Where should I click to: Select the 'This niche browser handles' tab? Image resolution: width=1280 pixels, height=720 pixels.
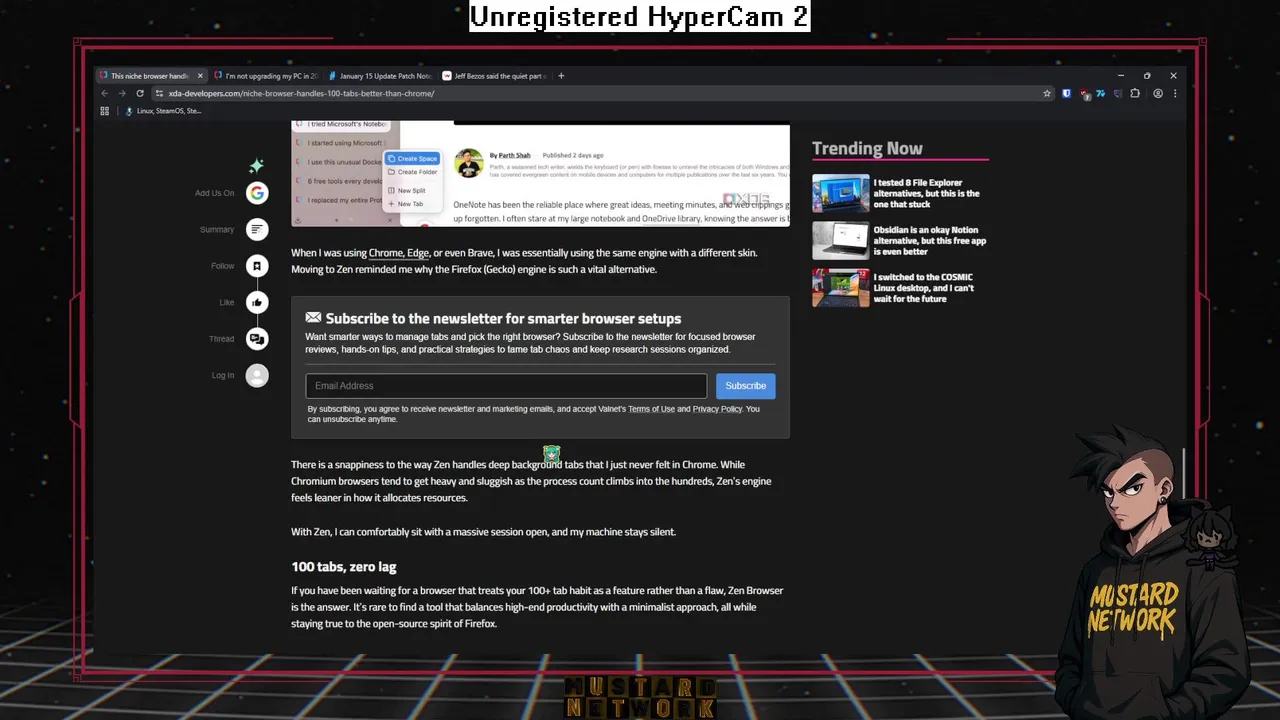coord(150,75)
